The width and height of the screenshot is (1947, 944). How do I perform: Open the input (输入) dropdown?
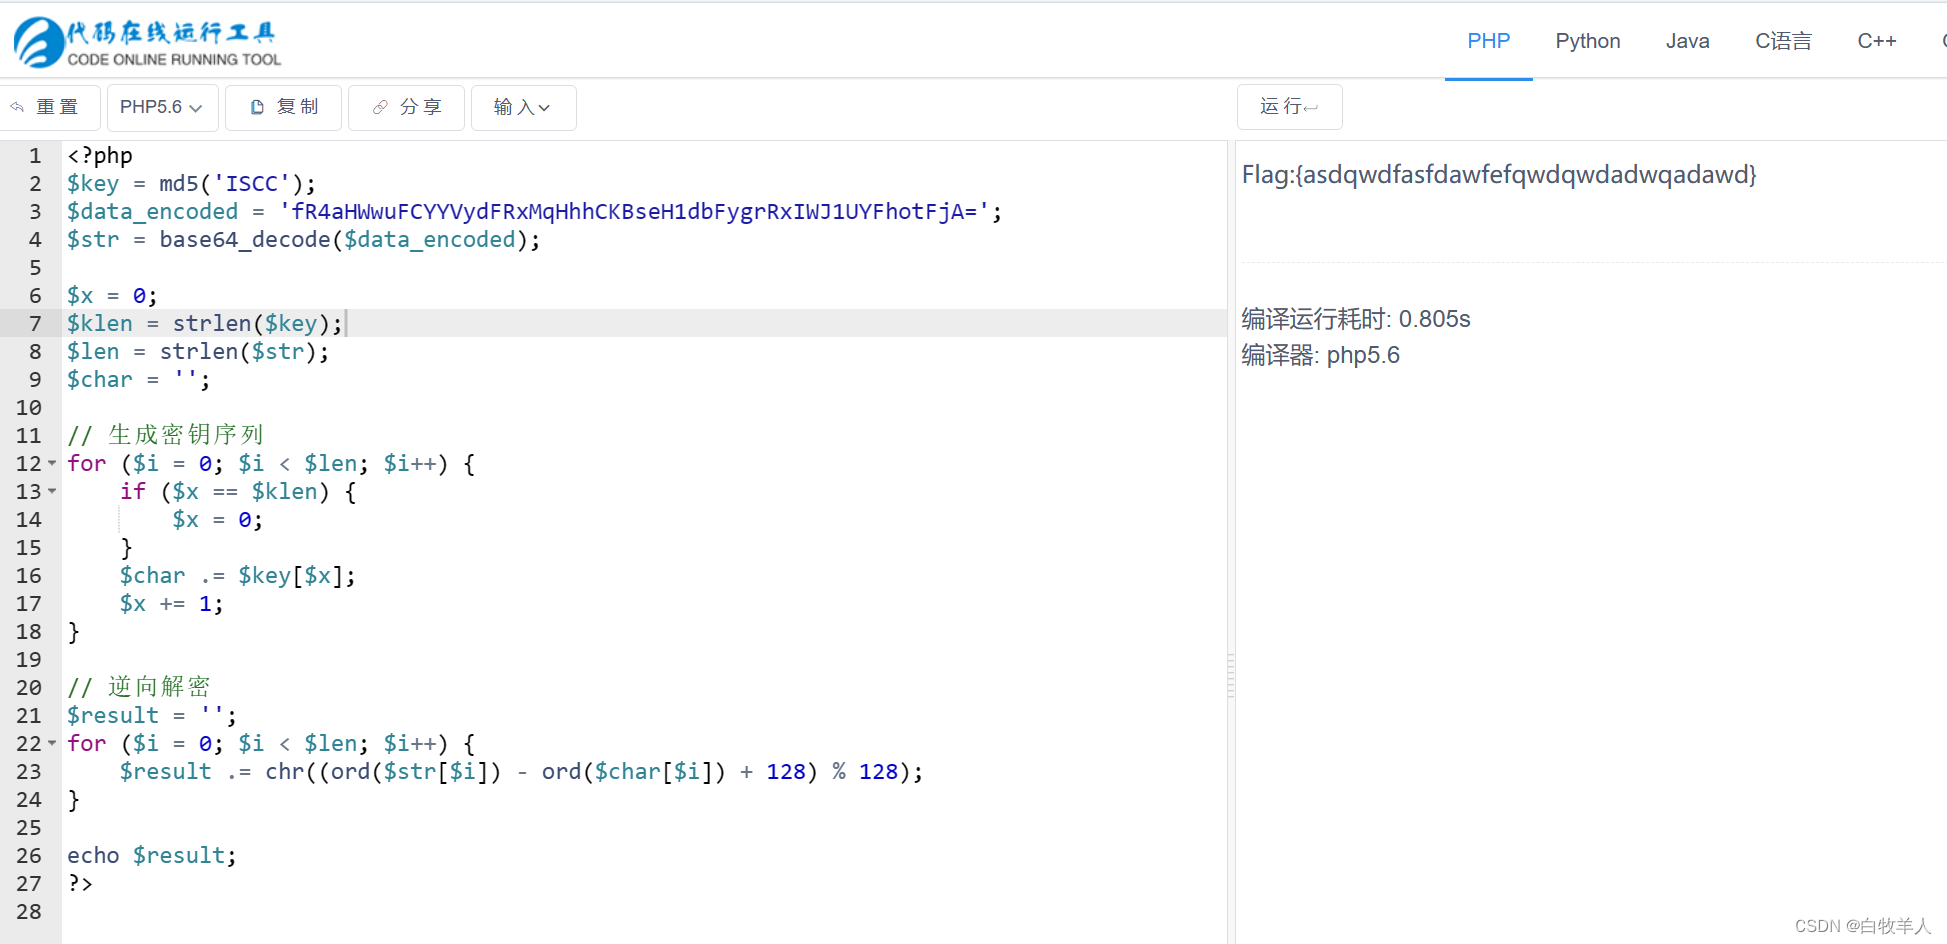click(x=523, y=107)
